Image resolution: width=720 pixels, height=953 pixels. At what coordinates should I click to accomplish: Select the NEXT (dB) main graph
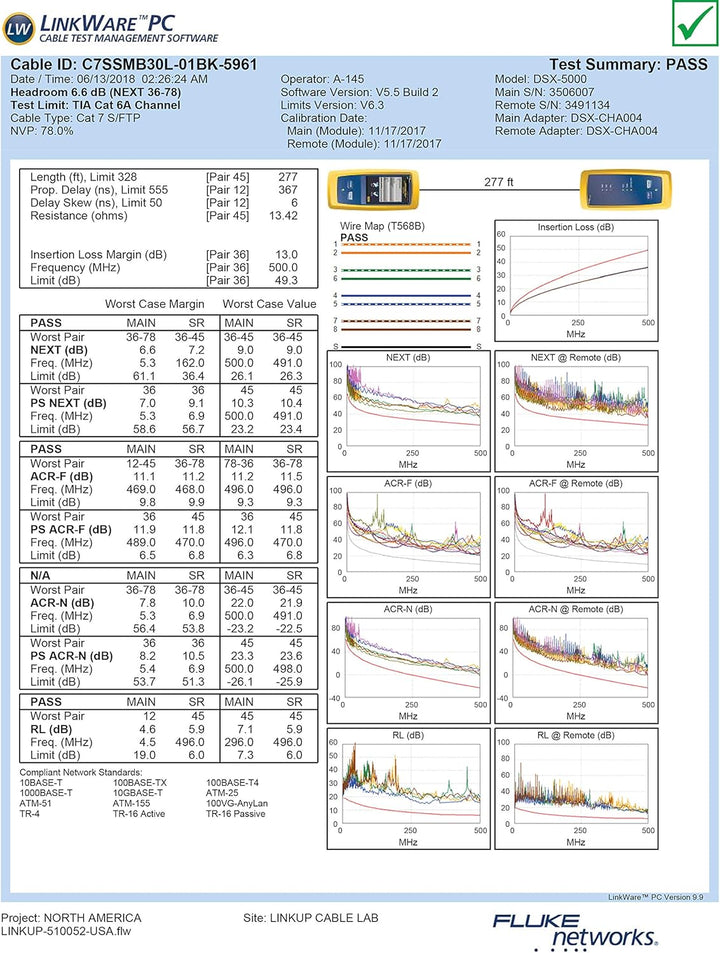(408, 410)
